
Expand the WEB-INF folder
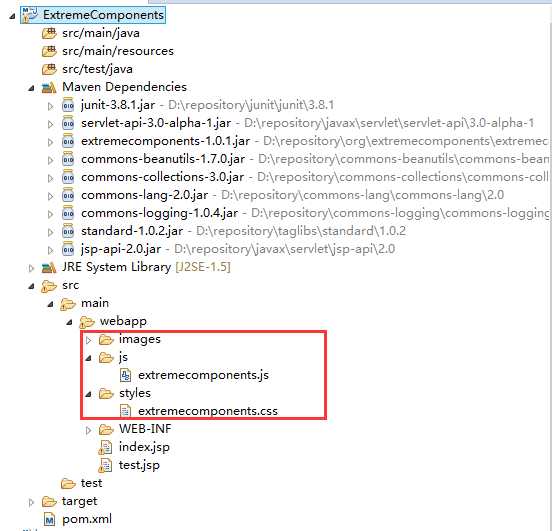click(x=88, y=430)
